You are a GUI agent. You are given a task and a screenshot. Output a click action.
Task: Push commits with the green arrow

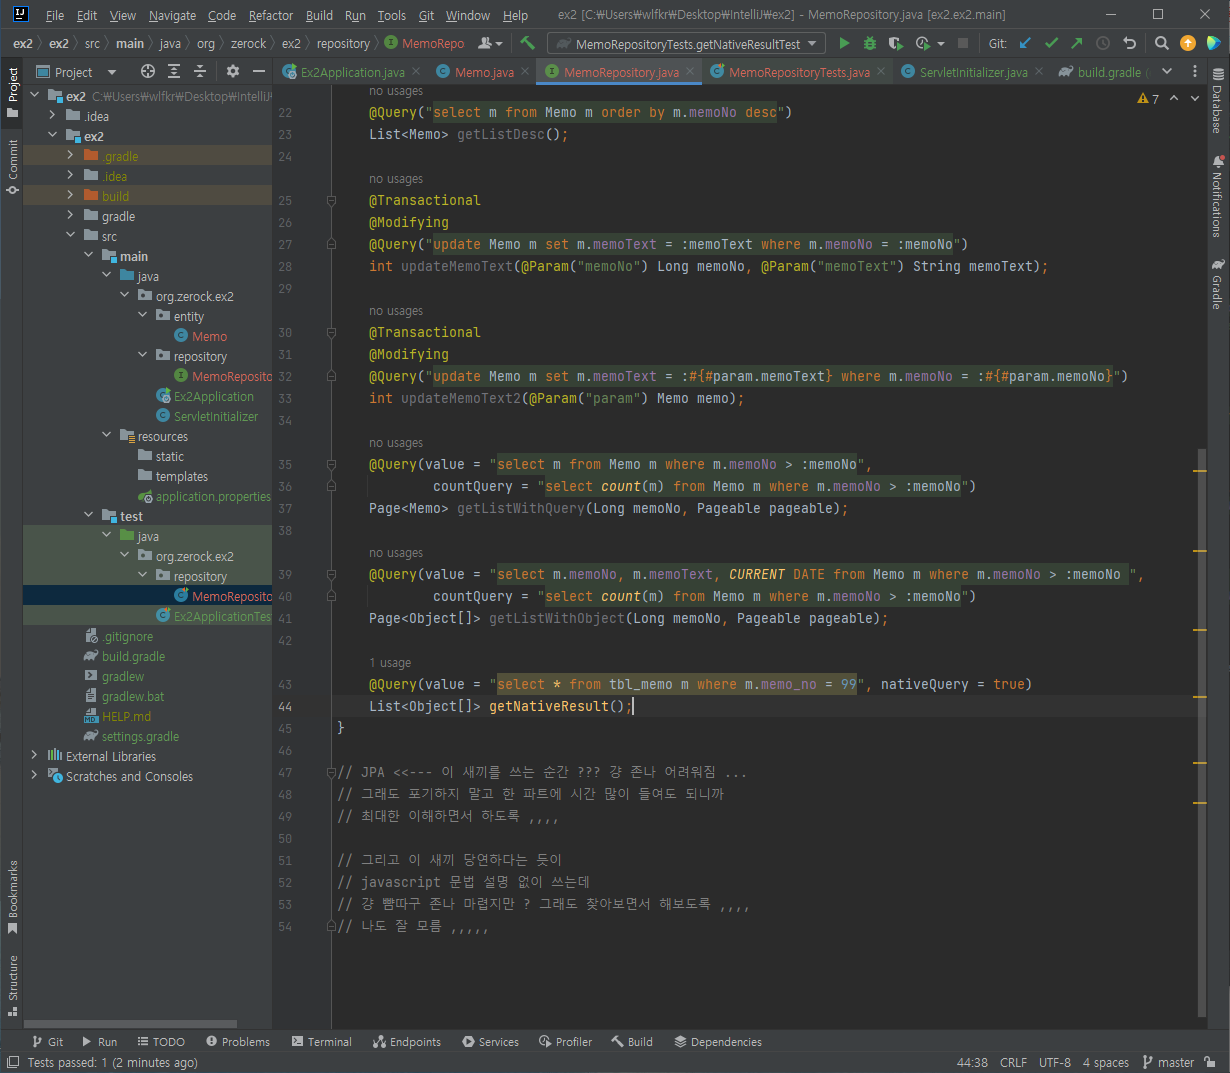(x=1076, y=43)
